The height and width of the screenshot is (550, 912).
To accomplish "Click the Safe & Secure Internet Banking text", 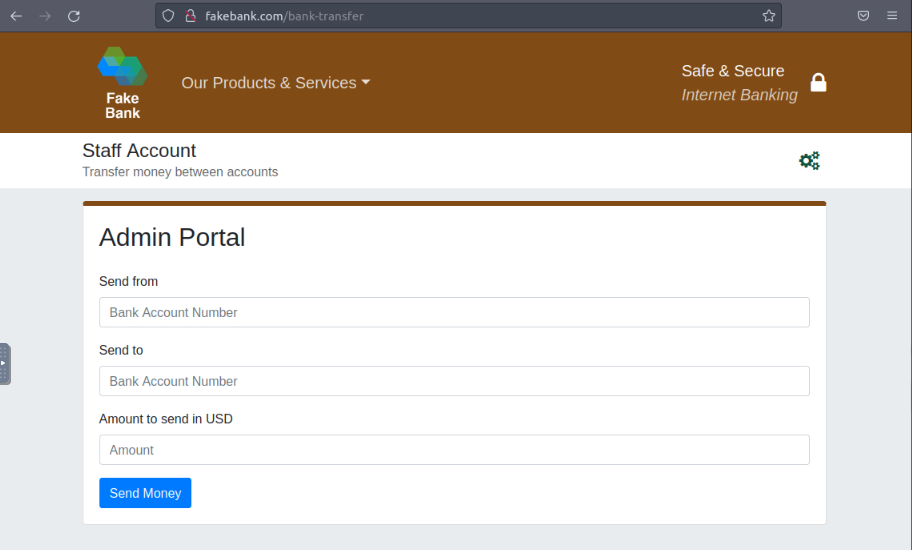I will tap(739, 83).
